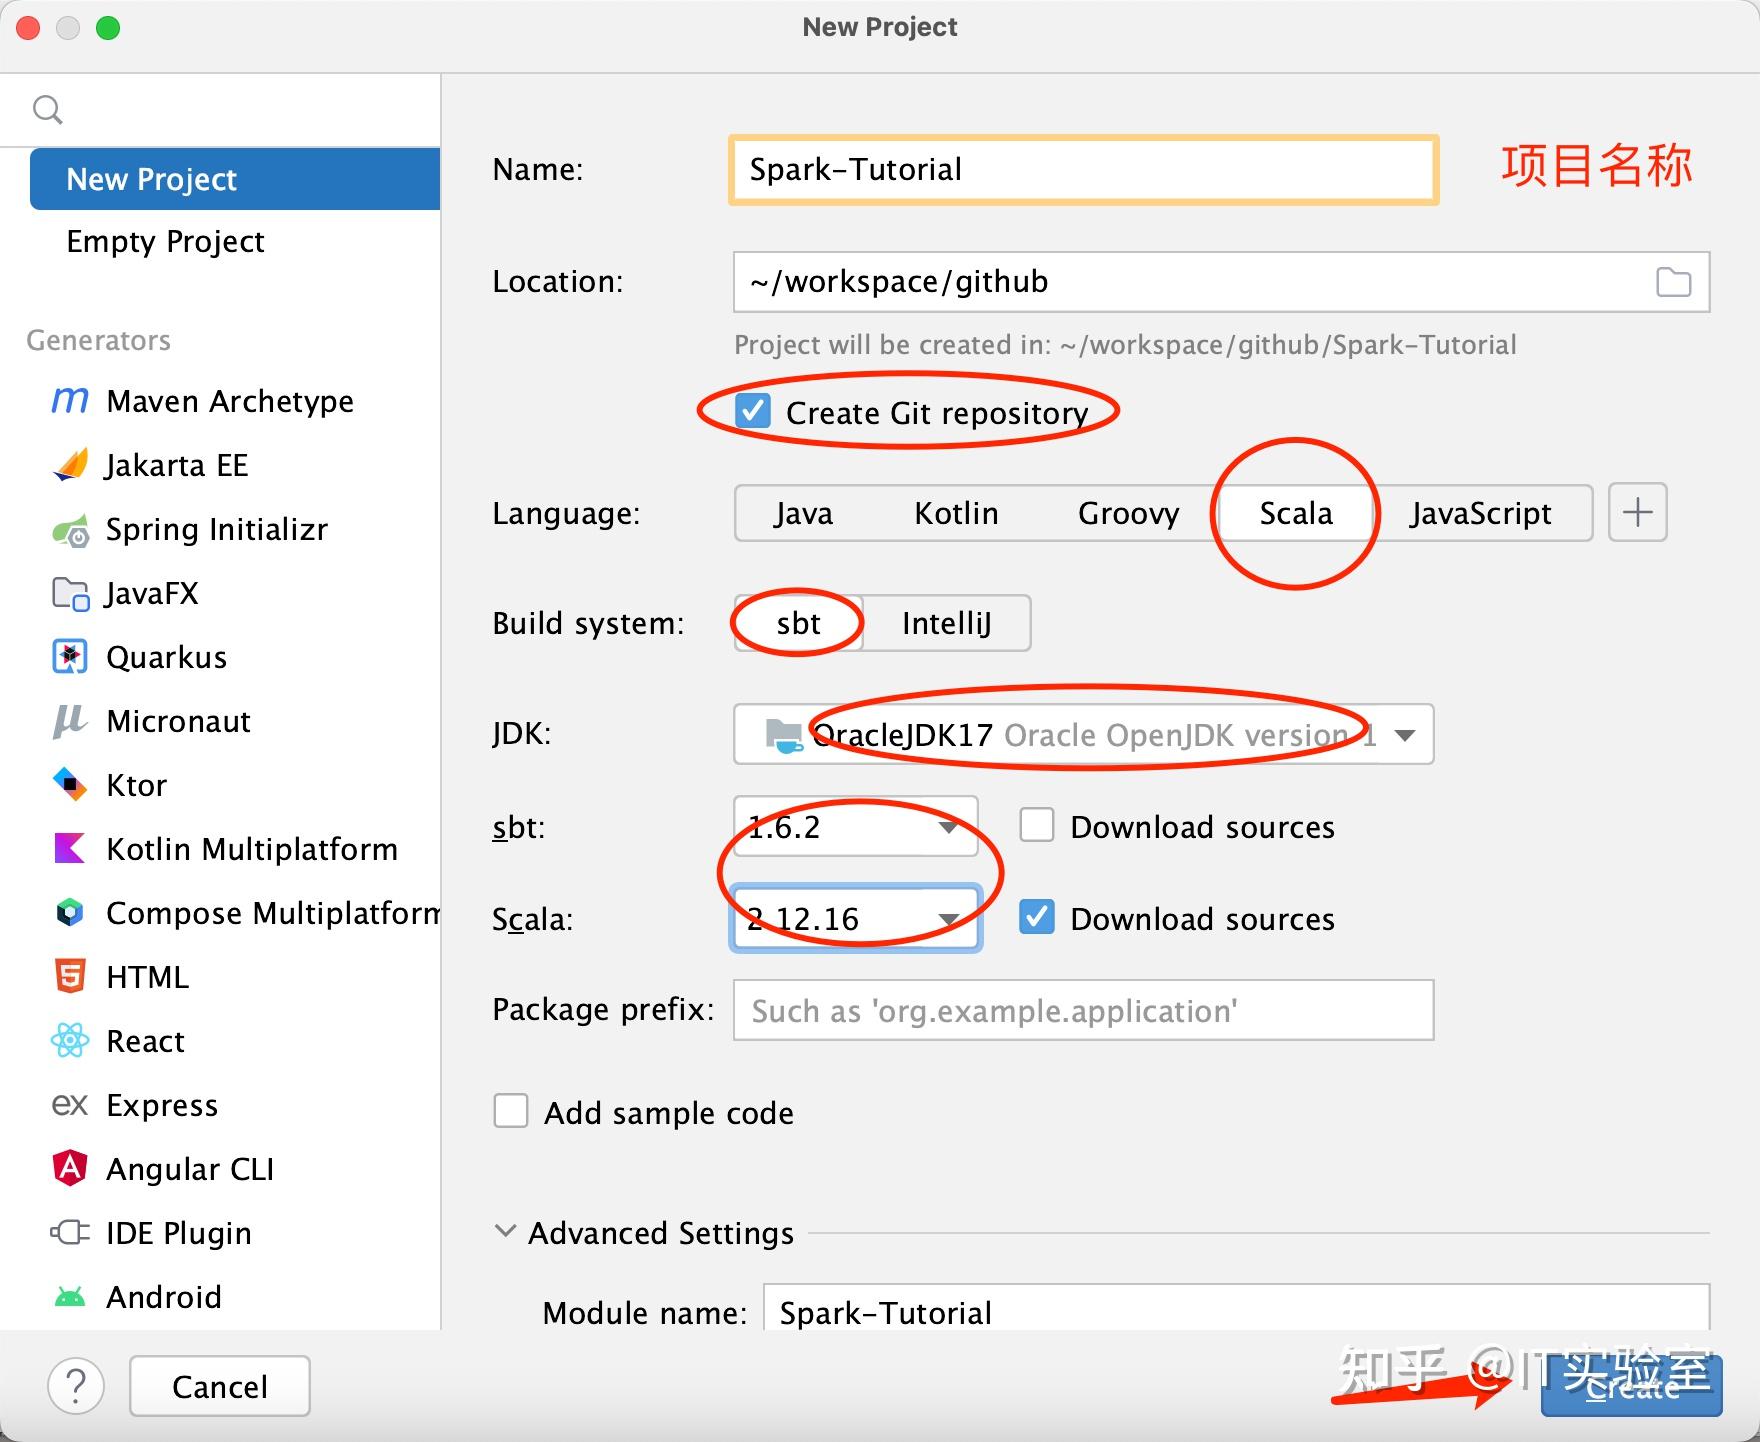The width and height of the screenshot is (1760, 1442).
Task: Click the React icon
Action: [70, 1041]
